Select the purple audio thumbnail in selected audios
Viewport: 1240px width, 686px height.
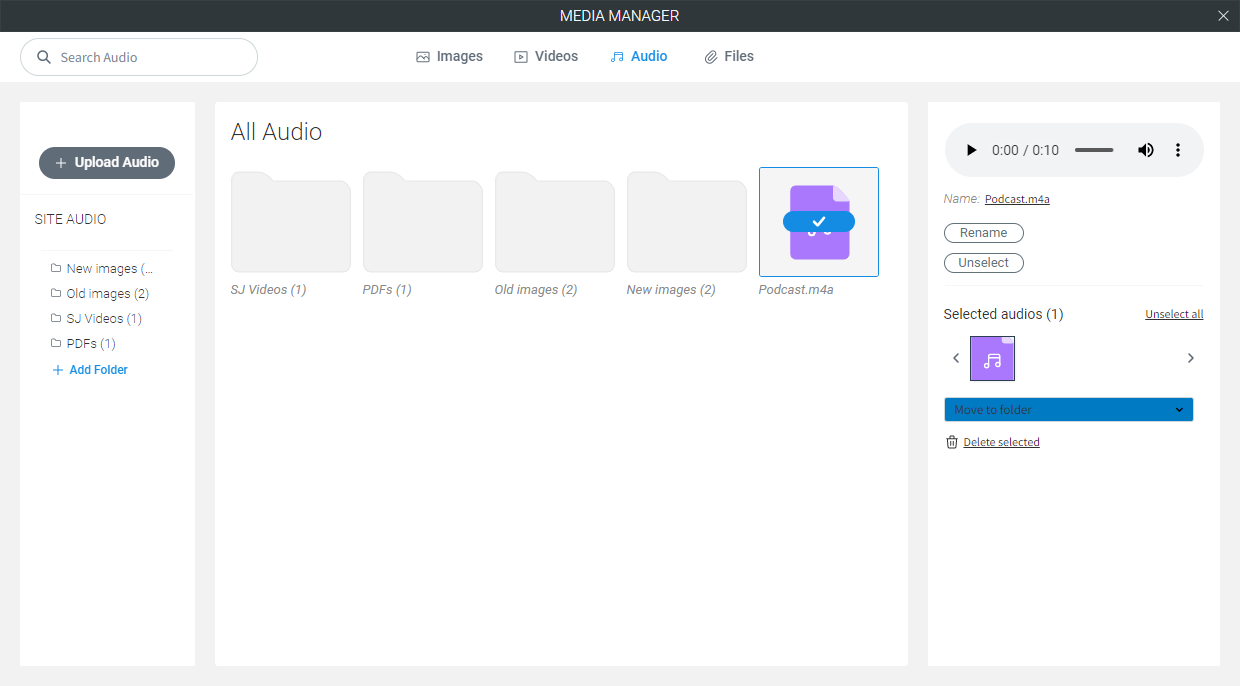992,359
